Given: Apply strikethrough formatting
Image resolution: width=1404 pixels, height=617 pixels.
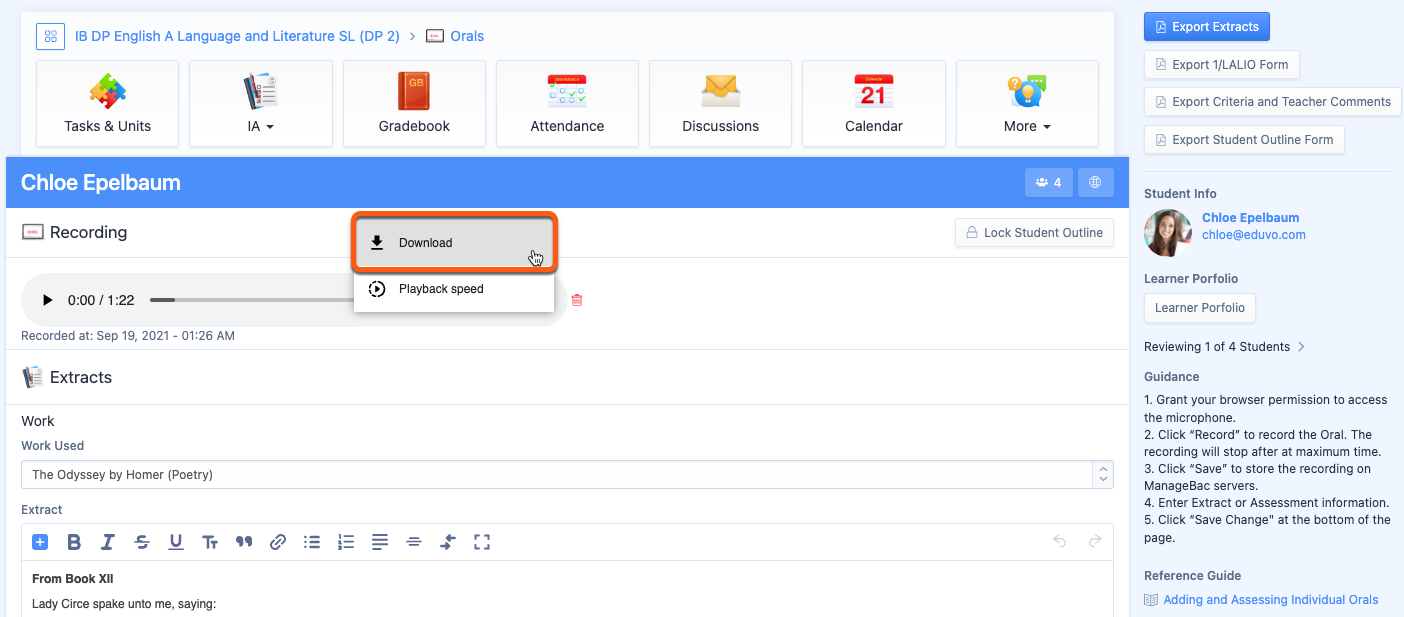Looking at the screenshot, I should tap(142, 542).
